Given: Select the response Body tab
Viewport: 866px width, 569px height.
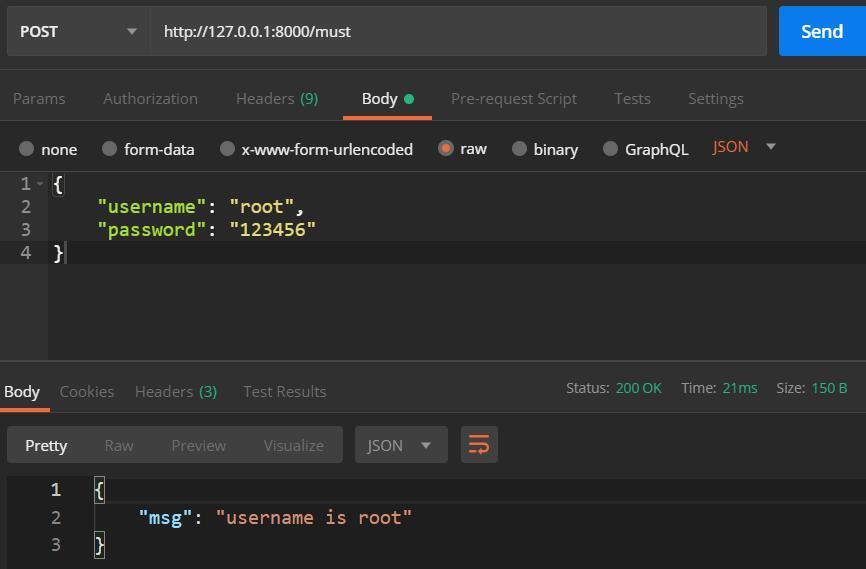Looking at the screenshot, I should [22, 392].
